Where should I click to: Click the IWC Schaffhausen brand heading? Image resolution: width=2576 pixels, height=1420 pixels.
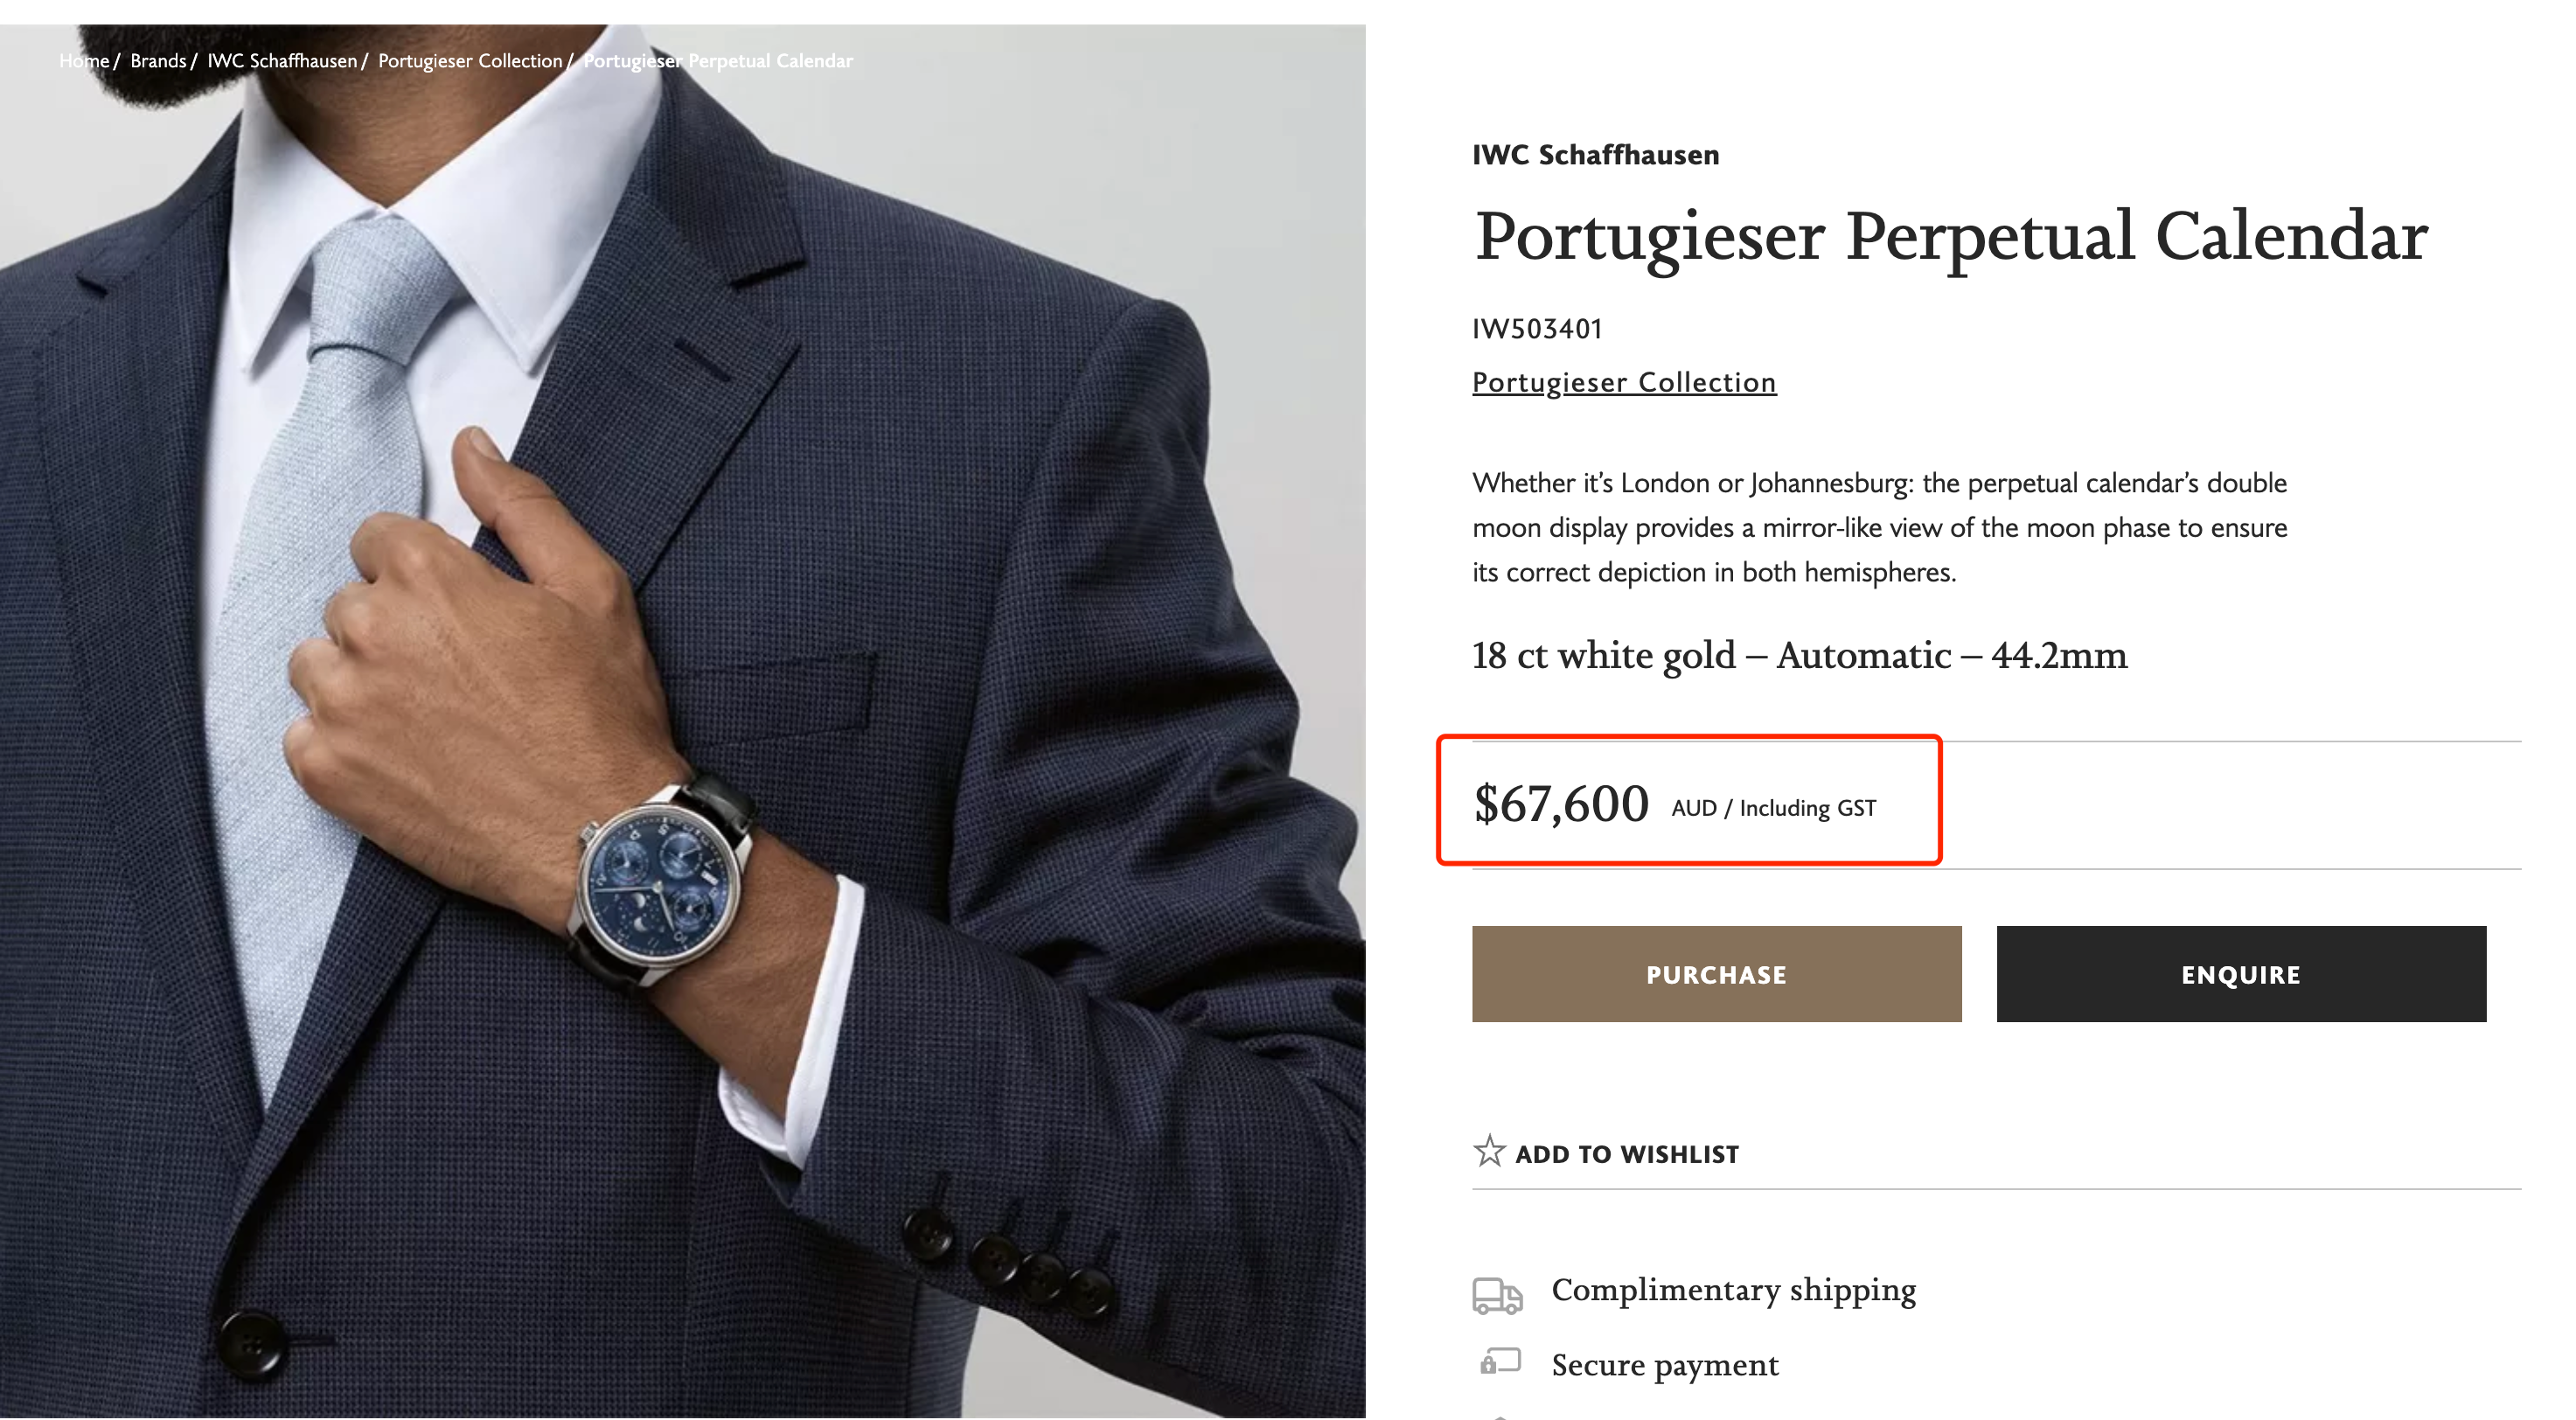pos(1595,155)
